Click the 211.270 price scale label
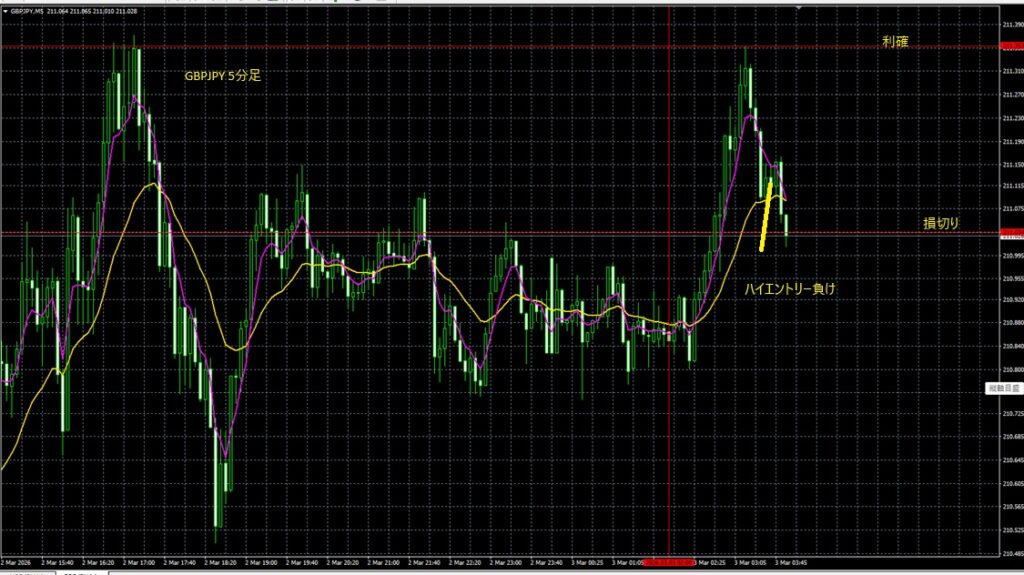This screenshot has width=1024, height=575. point(1012,95)
